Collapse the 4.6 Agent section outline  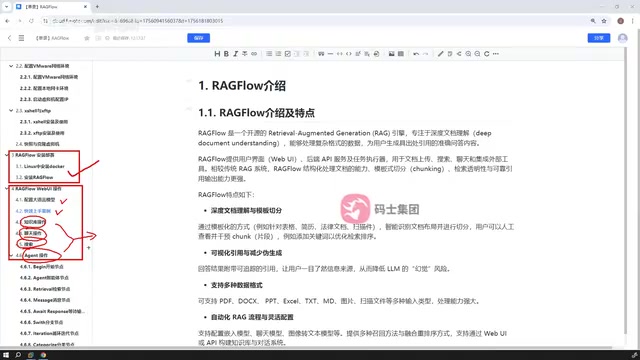tap(11, 256)
